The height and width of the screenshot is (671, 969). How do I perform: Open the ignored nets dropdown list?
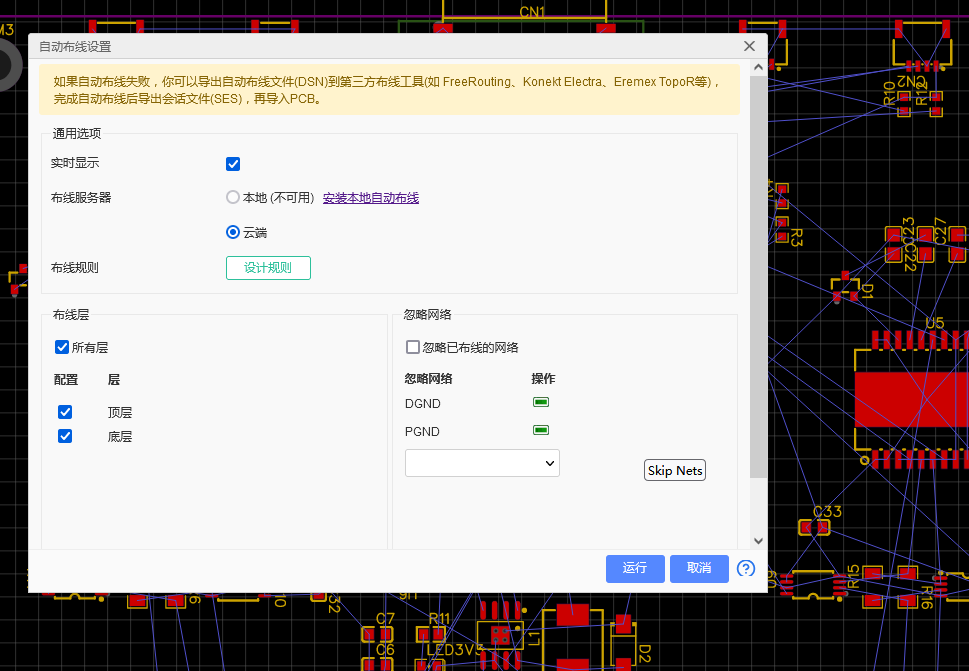pyautogui.click(x=482, y=463)
